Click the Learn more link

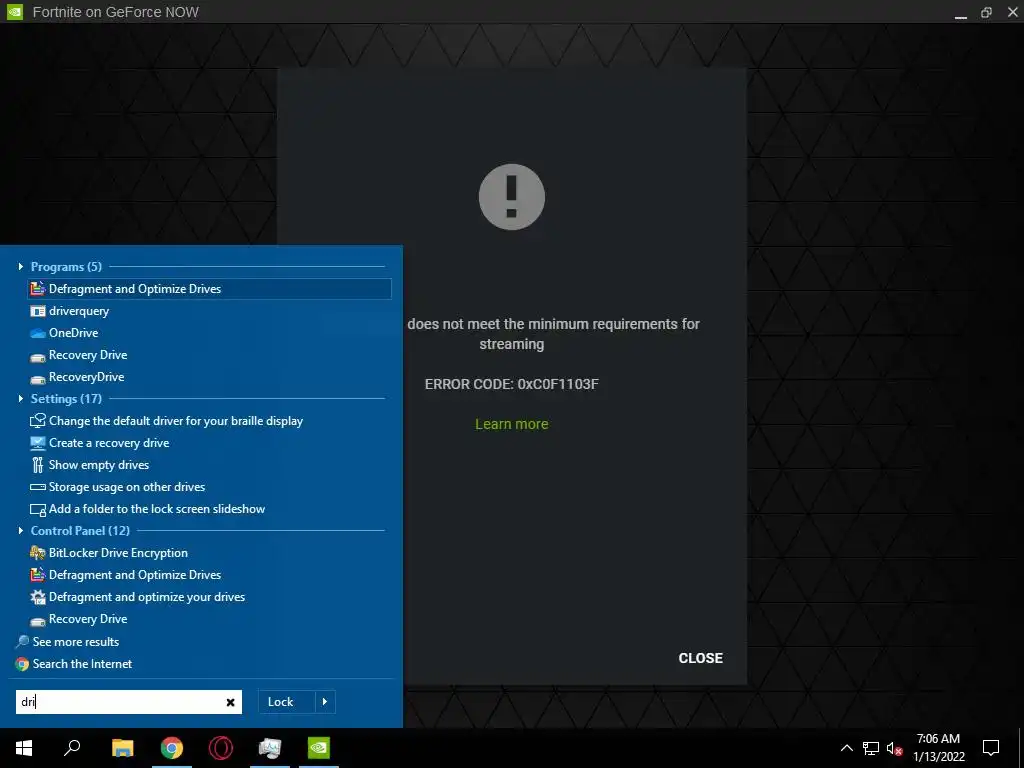511,424
